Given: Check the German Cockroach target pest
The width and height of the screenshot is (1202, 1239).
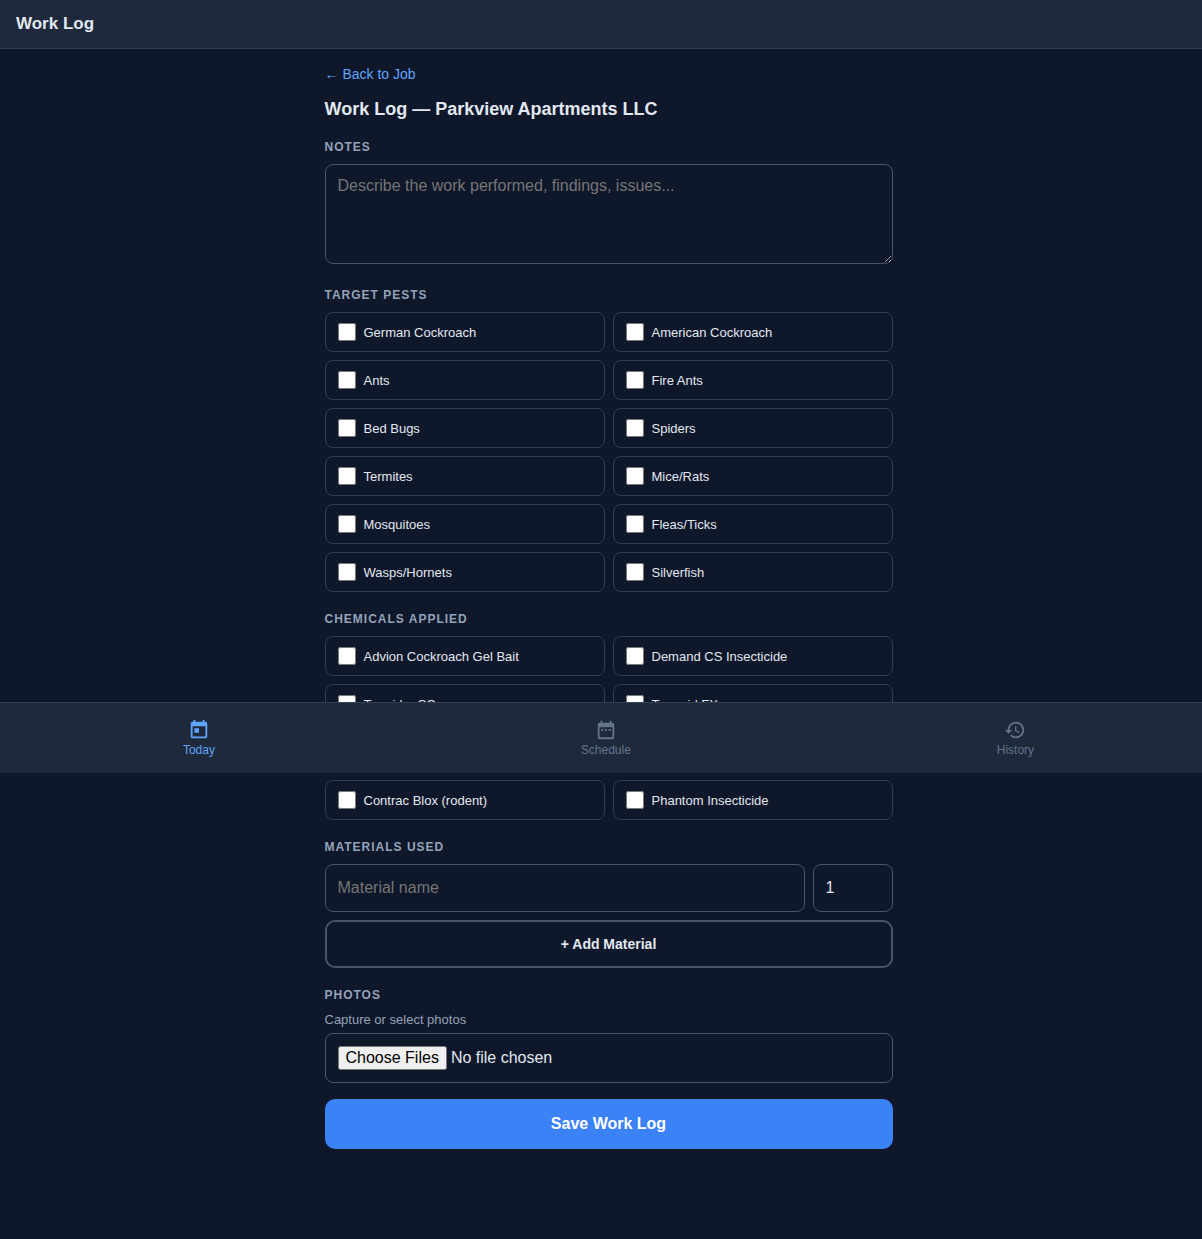Looking at the screenshot, I should point(347,331).
